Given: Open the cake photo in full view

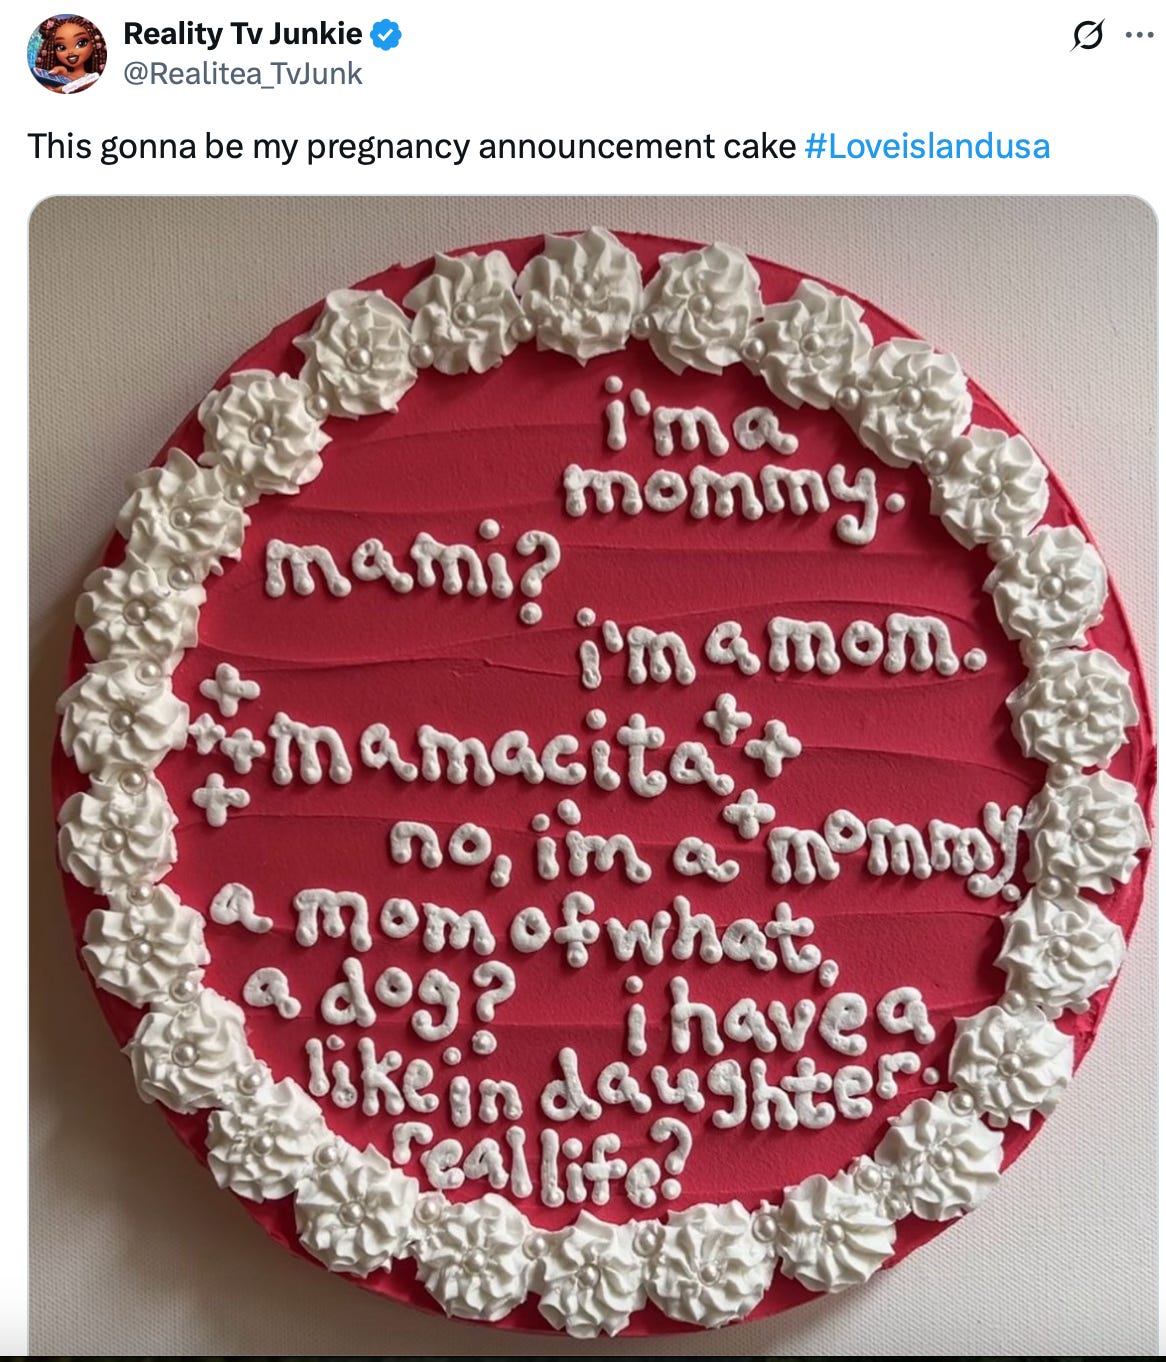Looking at the screenshot, I should pos(592,775).
